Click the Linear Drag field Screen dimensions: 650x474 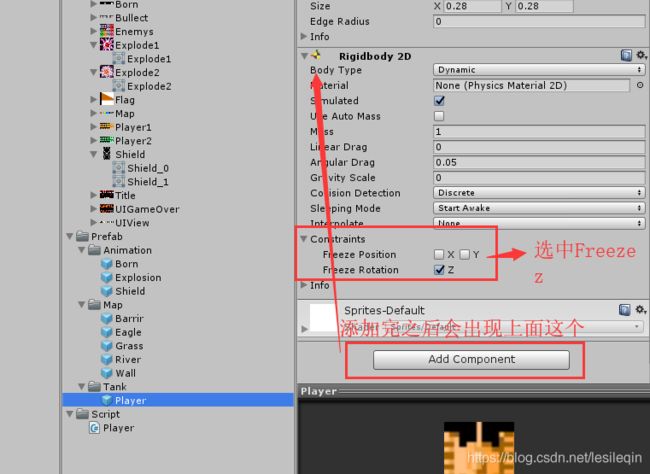click(539, 147)
